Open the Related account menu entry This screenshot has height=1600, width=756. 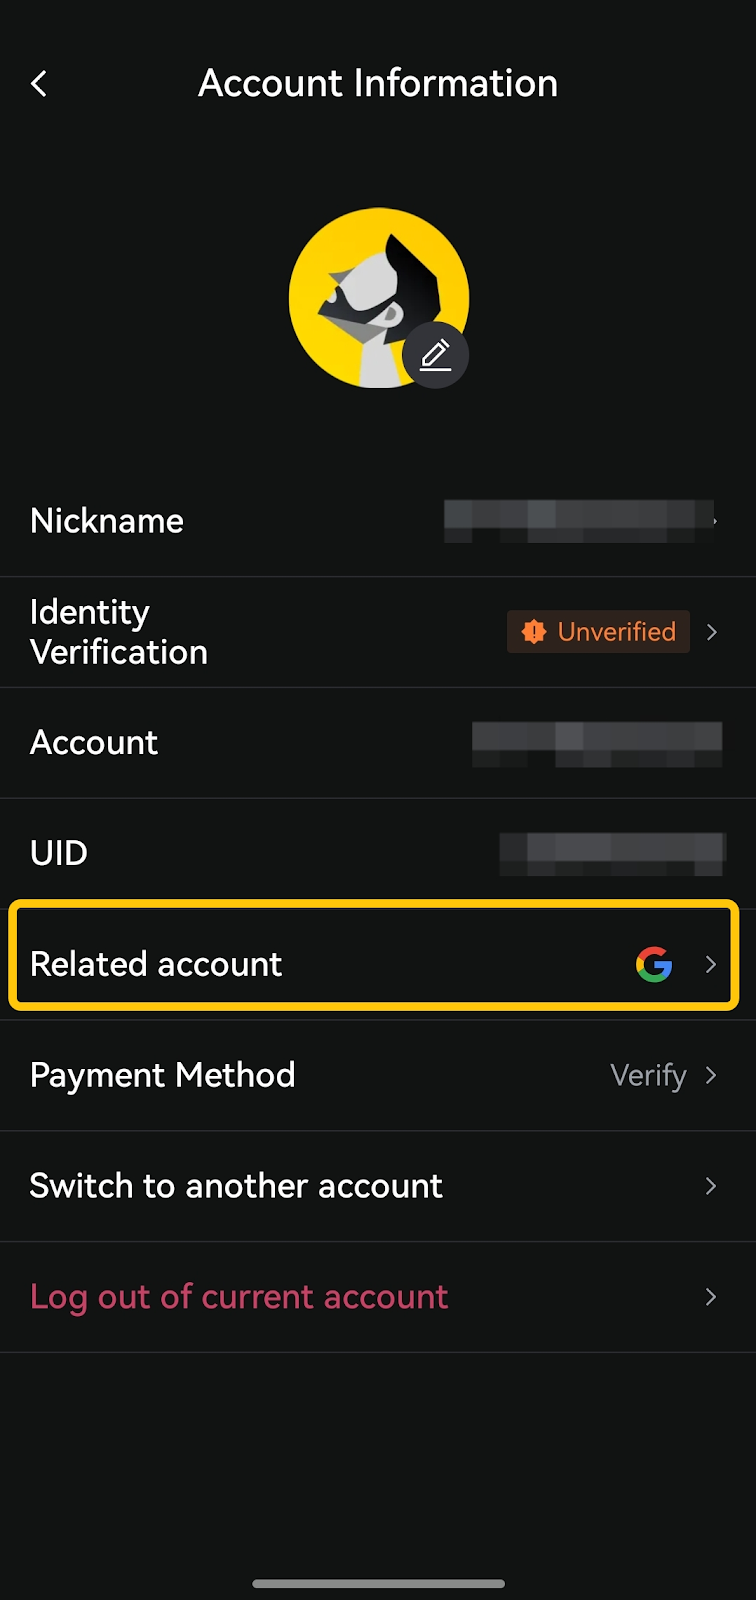click(157, 964)
